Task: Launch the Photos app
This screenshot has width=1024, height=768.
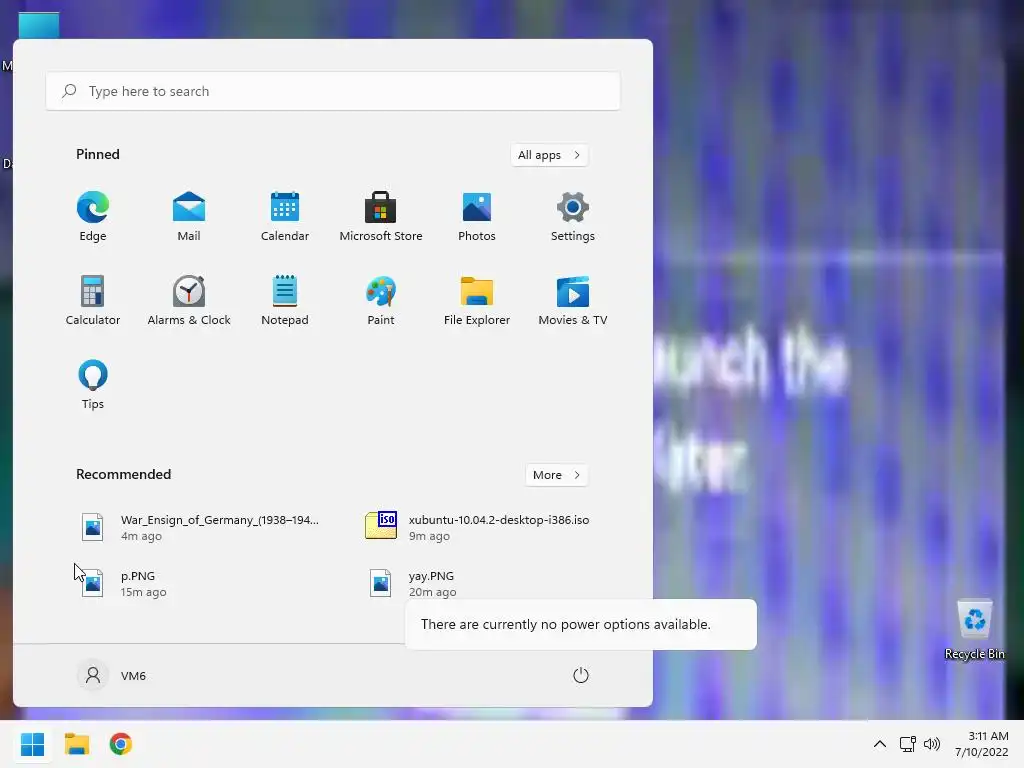Action: coord(477,216)
